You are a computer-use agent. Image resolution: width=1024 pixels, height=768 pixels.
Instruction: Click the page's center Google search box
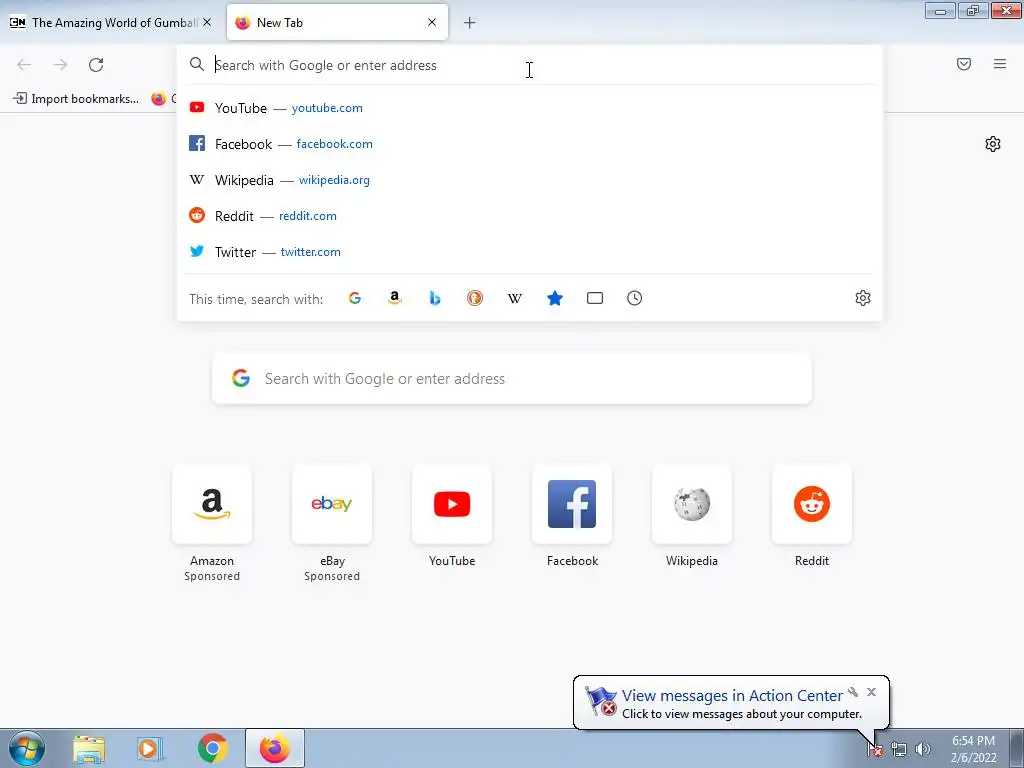click(512, 379)
